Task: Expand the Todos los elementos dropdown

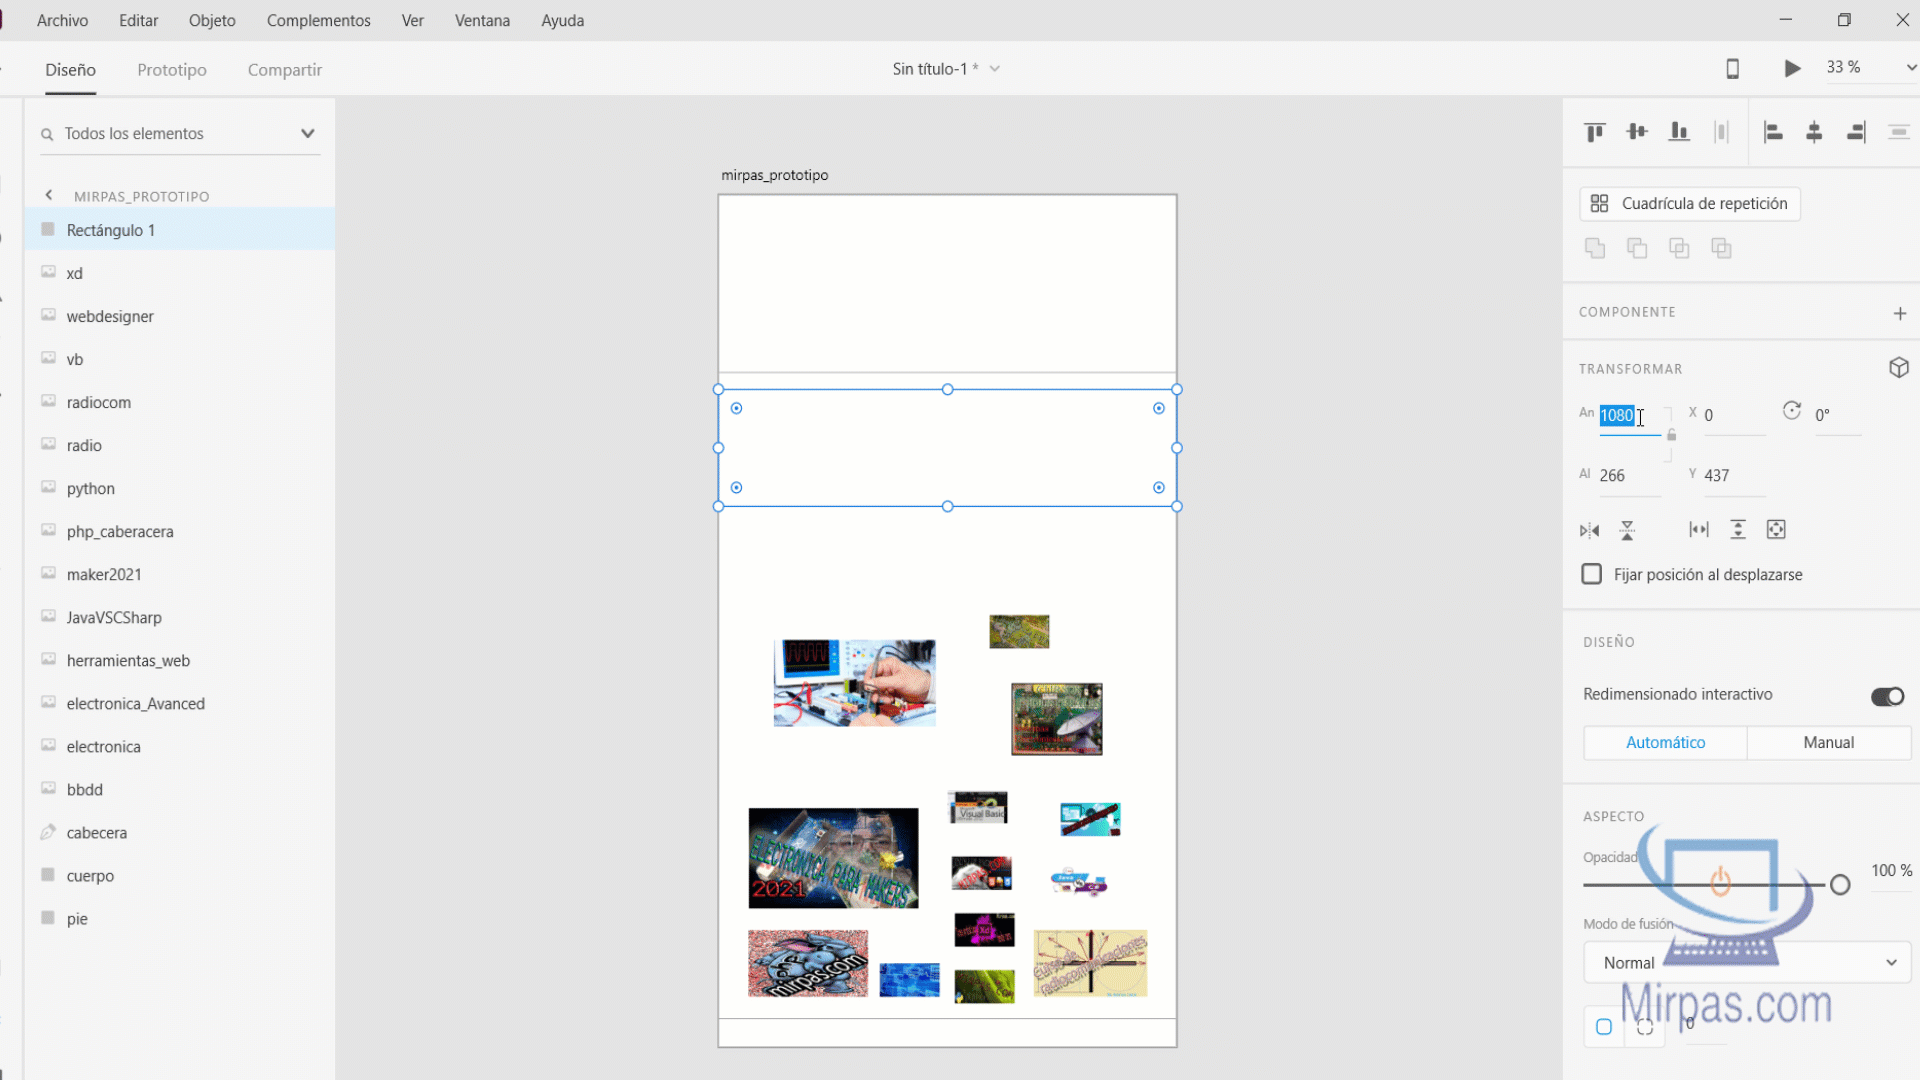Action: click(x=307, y=133)
